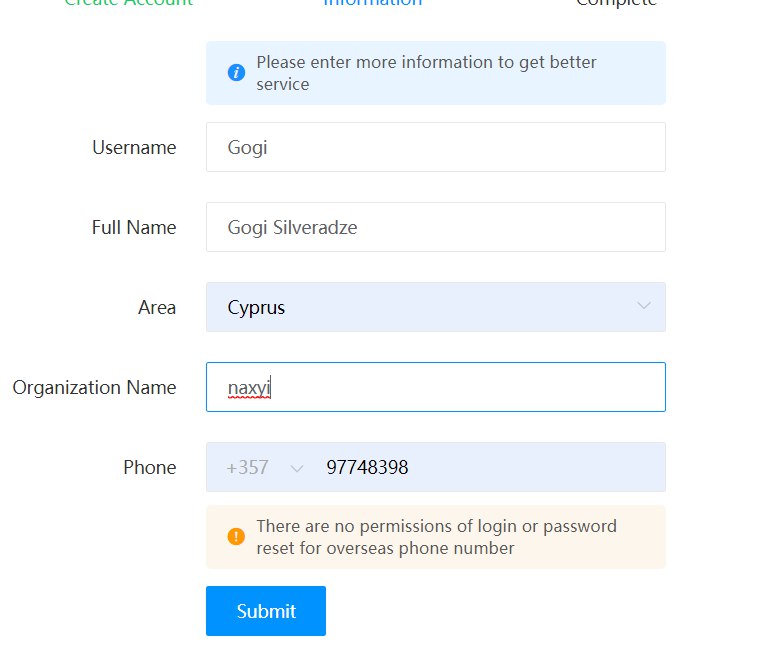Screen dimensions: 759x656
Task: Click the Area label
Action: [x=157, y=307]
